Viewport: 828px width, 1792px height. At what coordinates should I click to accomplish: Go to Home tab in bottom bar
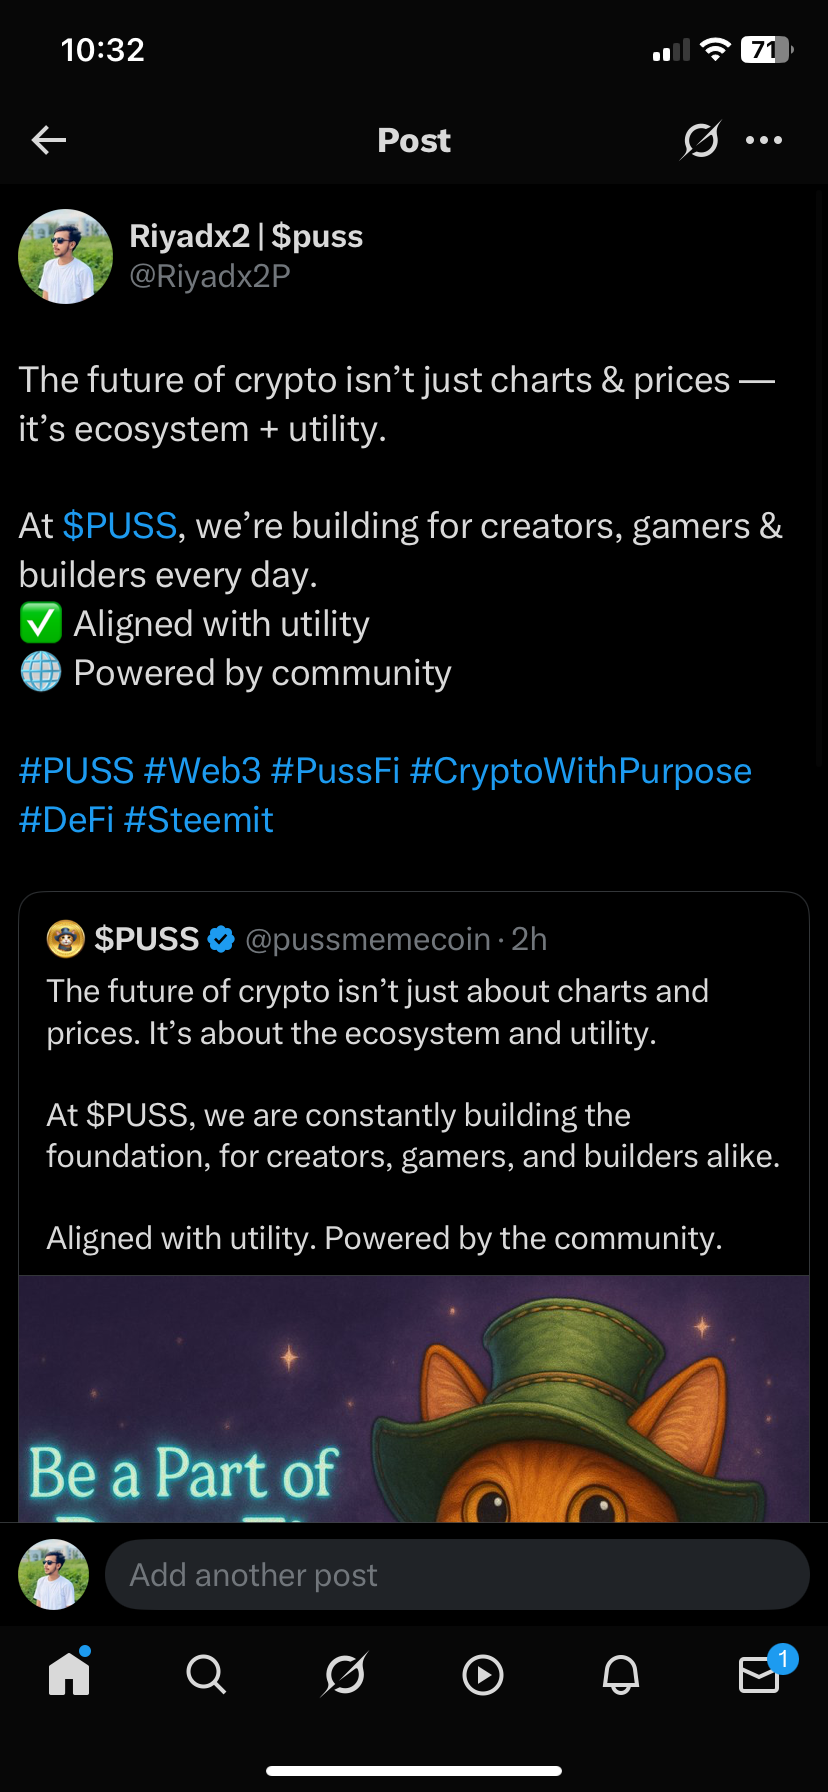pyautogui.click(x=69, y=1673)
